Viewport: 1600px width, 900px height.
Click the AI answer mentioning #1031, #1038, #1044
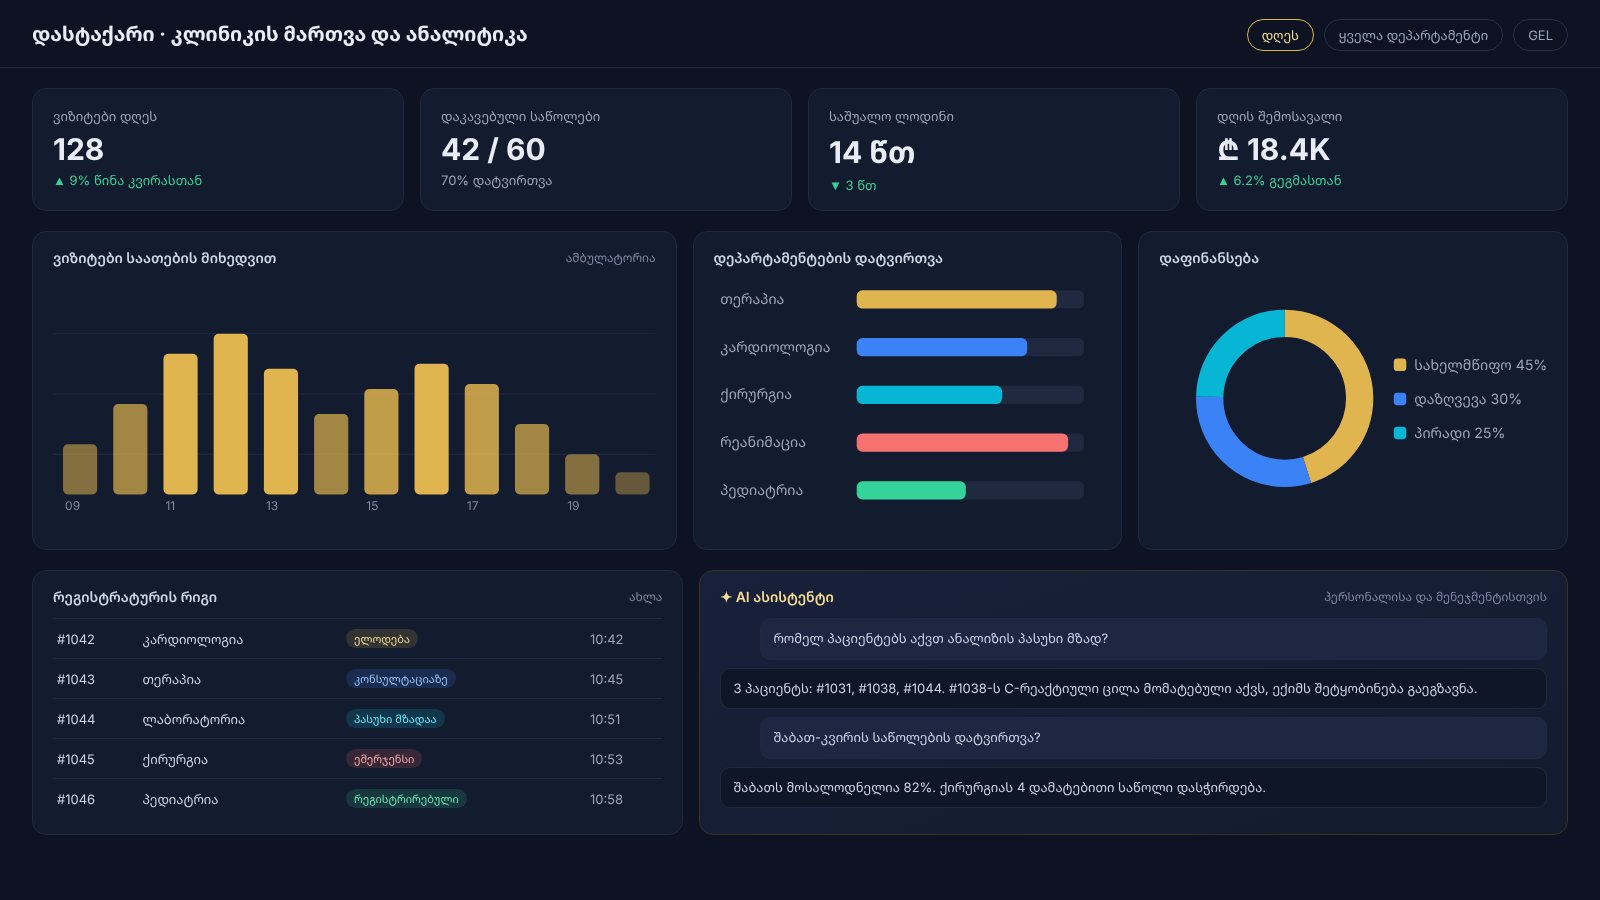(1133, 688)
